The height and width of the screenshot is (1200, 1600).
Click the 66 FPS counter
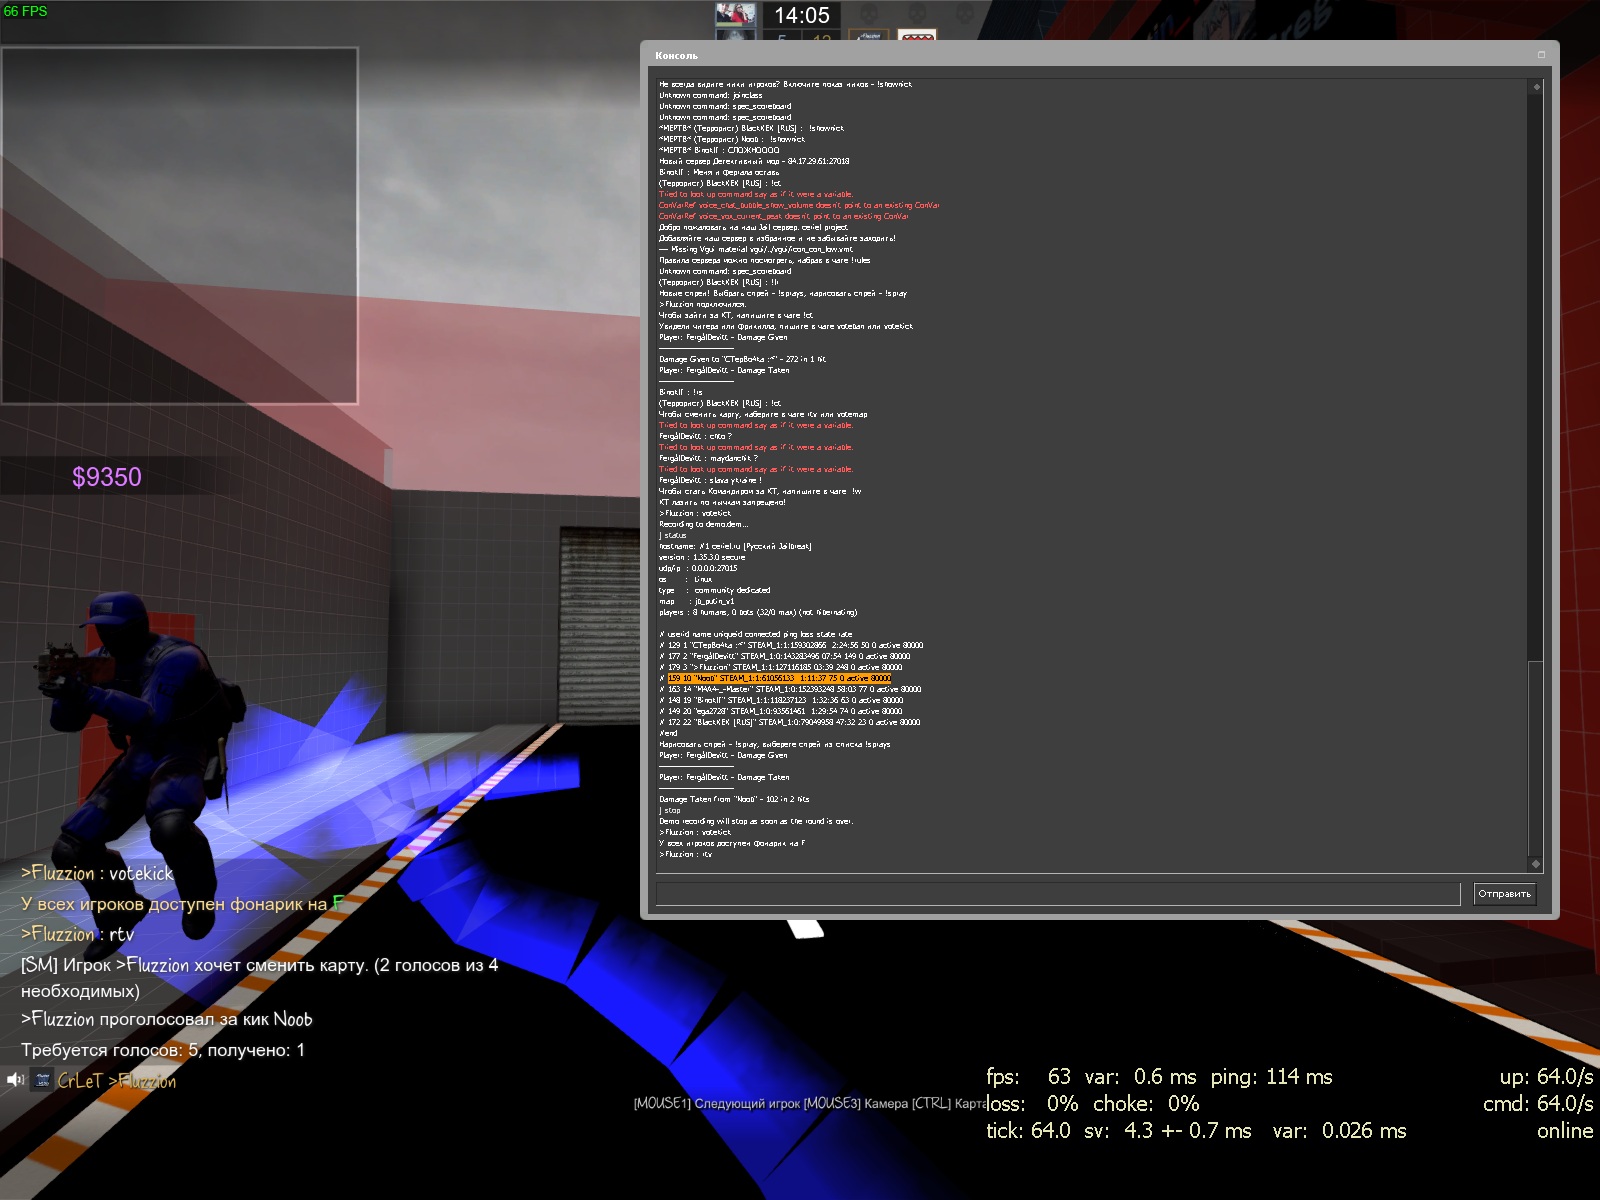pyautogui.click(x=25, y=11)
